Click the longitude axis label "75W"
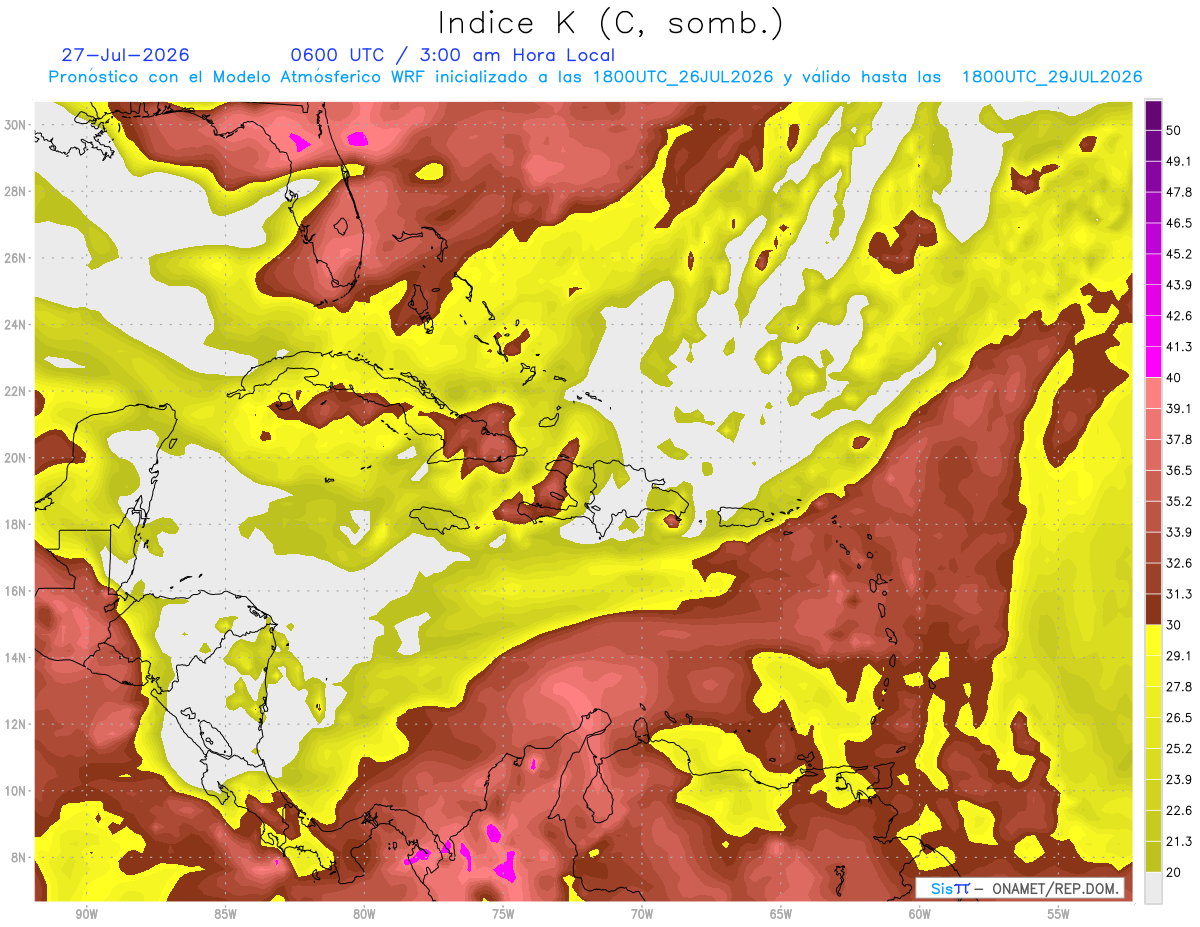The width and height of the screenshot is (1200, 927). 503,914
